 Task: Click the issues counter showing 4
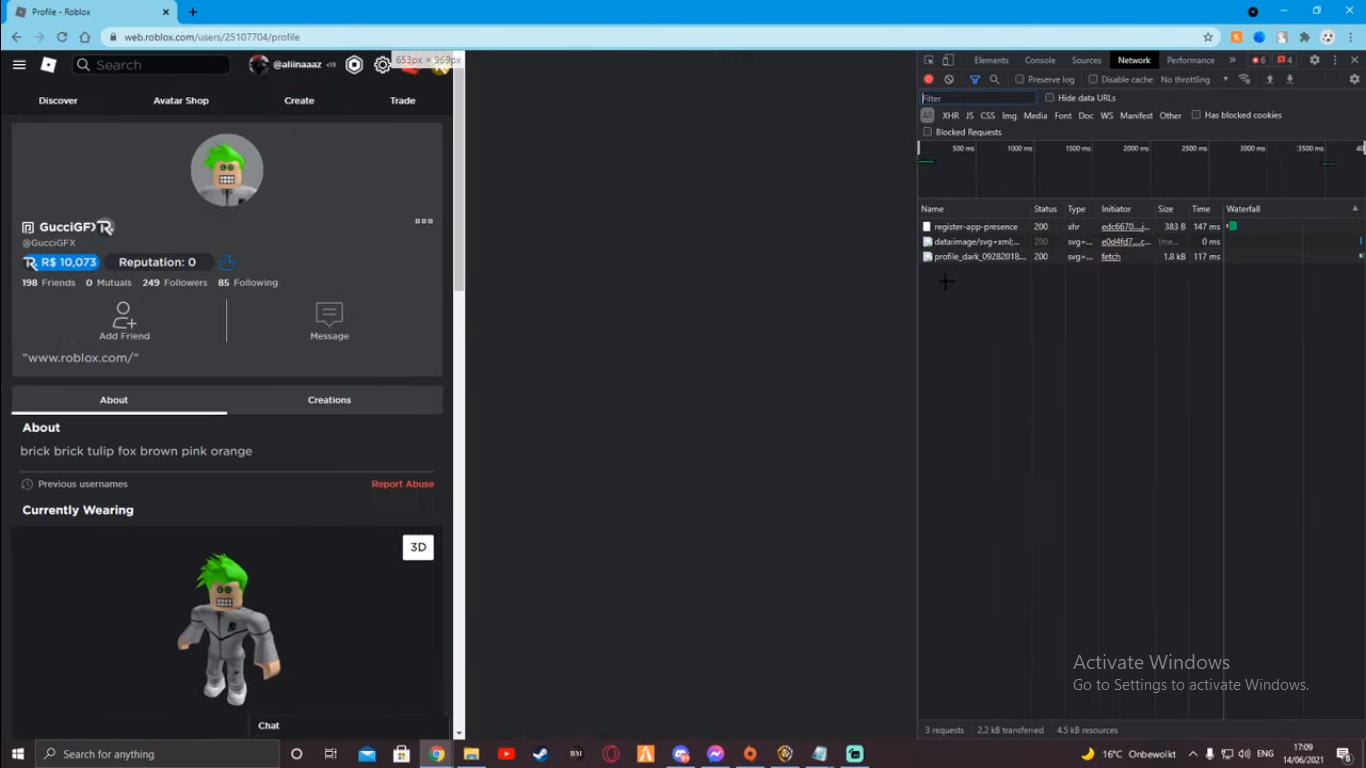(1284, 60)
